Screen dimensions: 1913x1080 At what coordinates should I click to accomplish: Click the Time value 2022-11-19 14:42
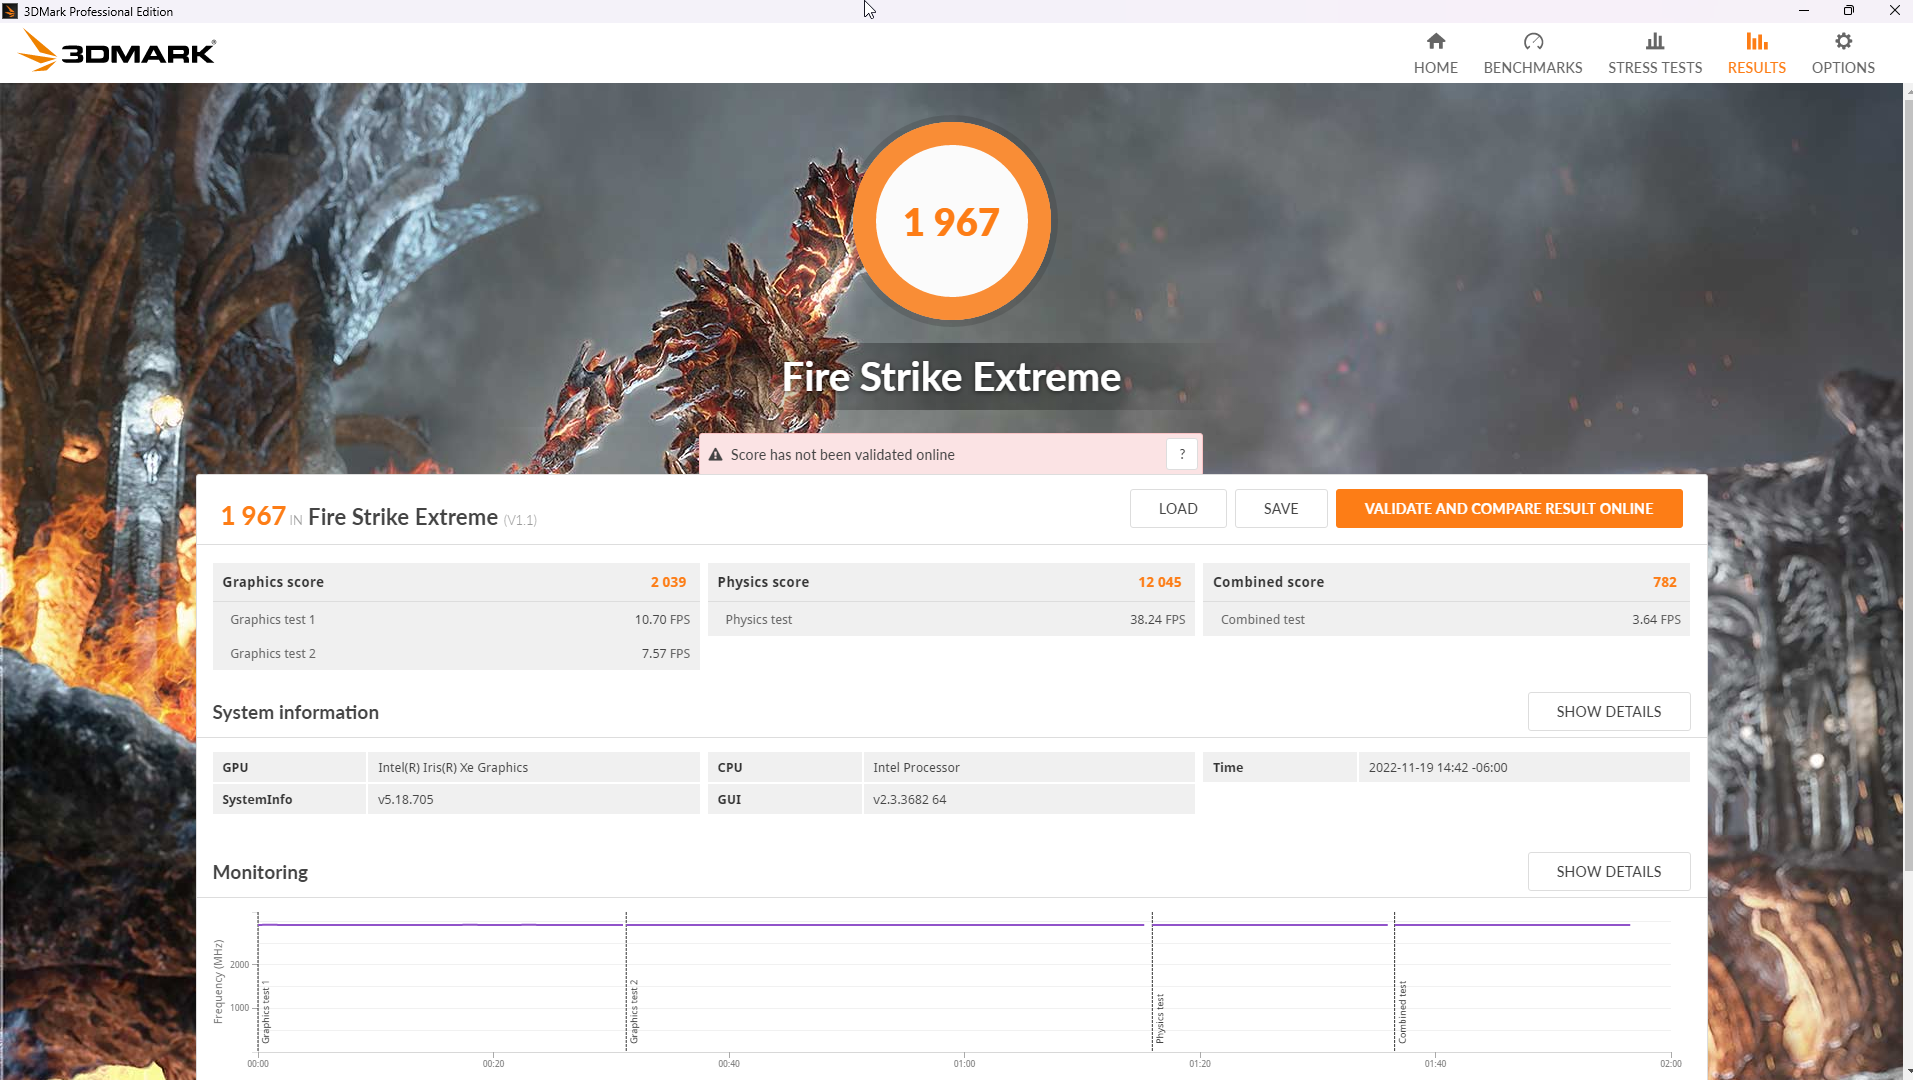[x=1437, y=767]
